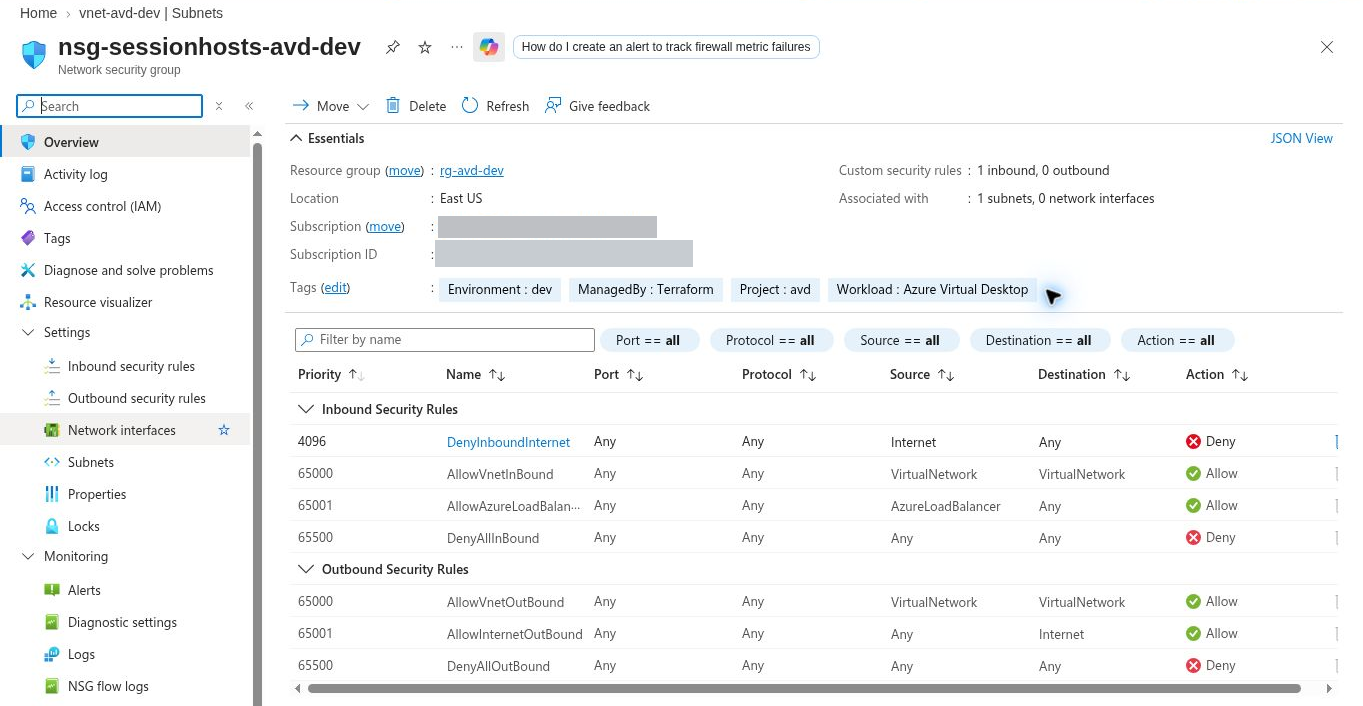Open the Port == all filter

(x=648, y=340)
